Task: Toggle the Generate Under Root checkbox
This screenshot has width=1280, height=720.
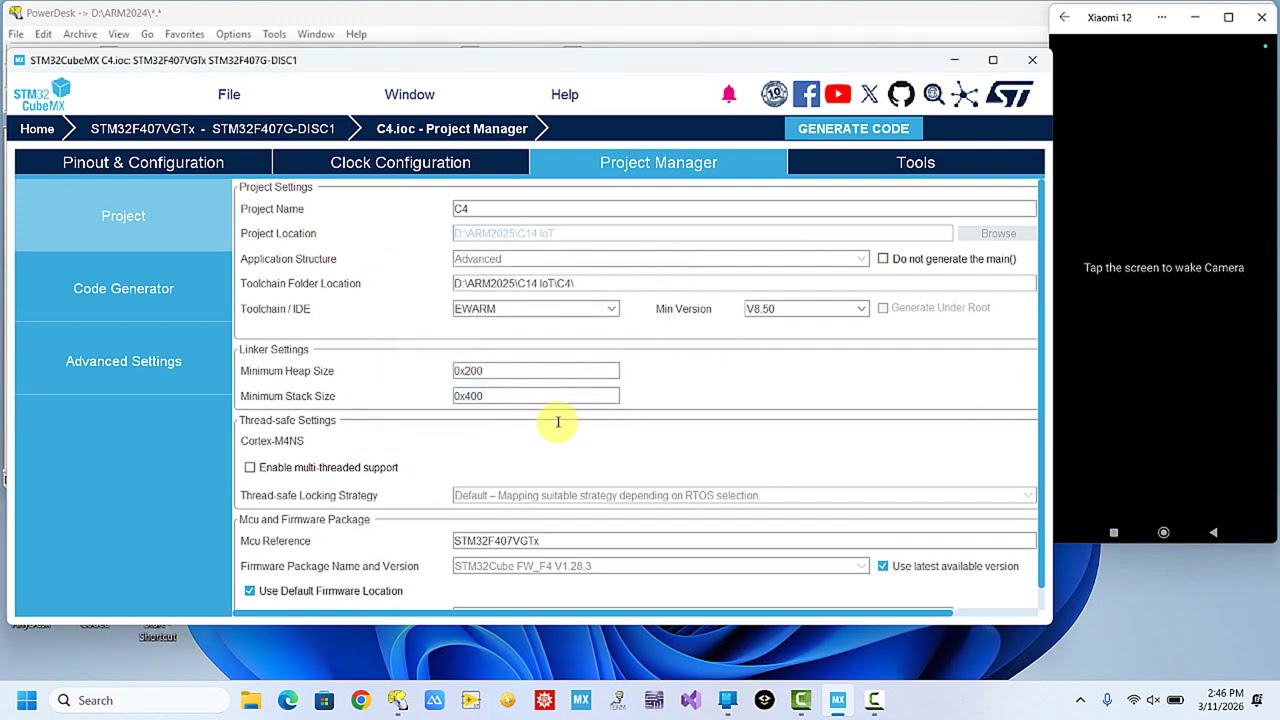Action: [883, 308]
